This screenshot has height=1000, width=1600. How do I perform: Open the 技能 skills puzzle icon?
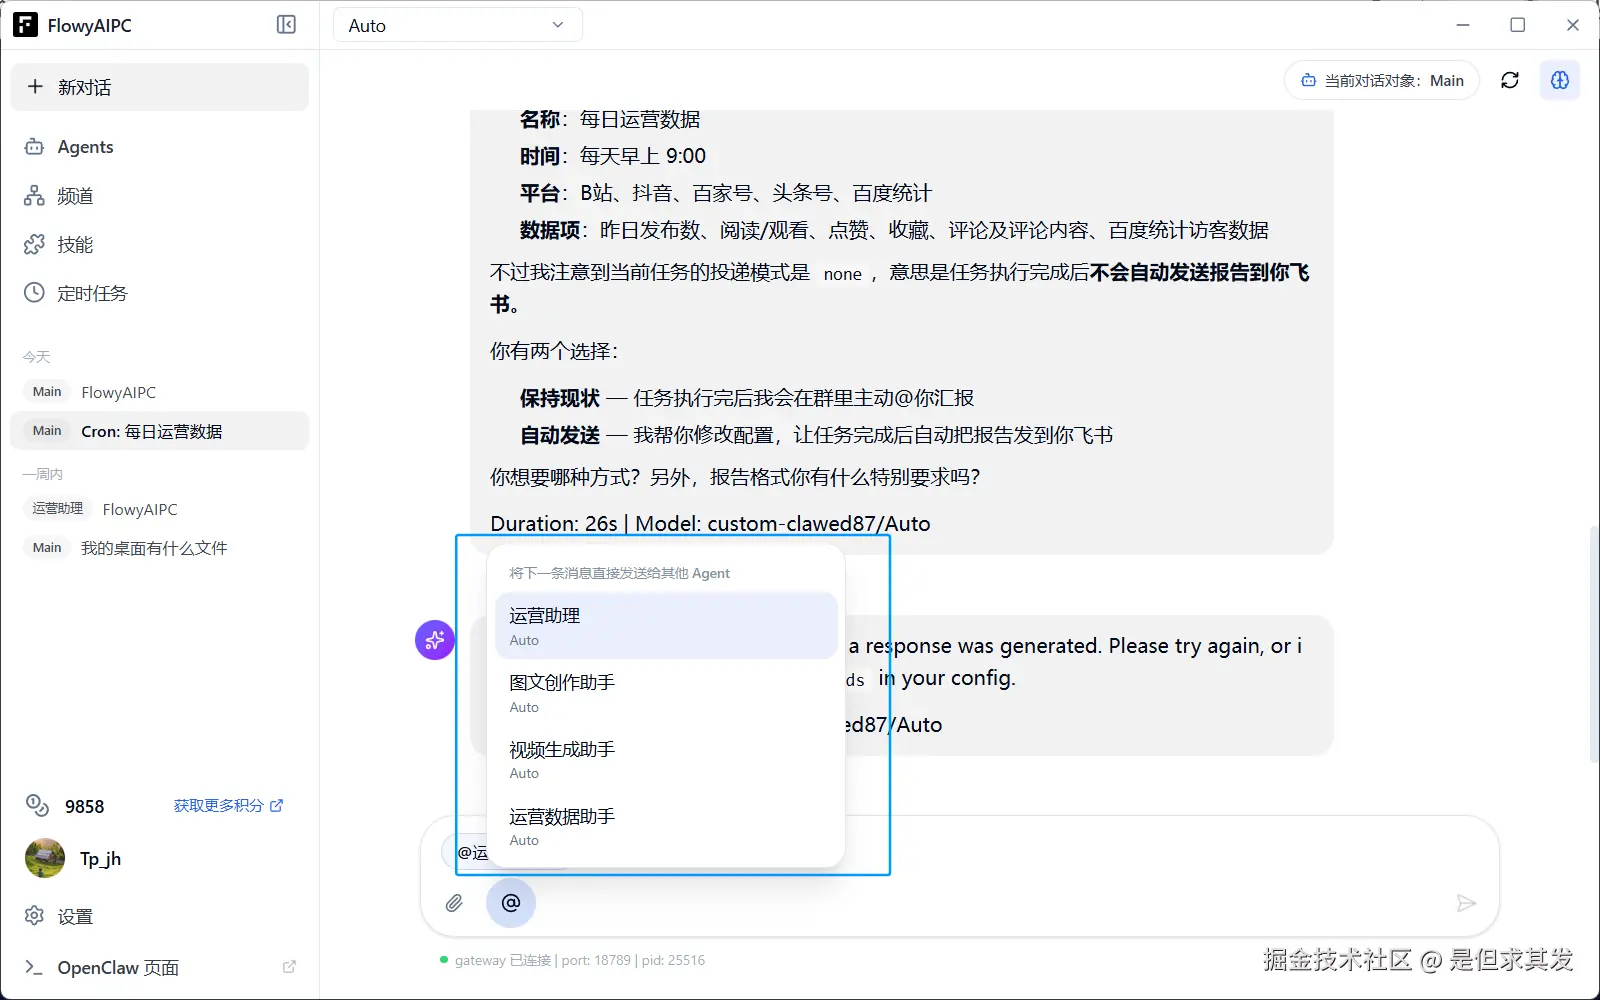click(34, 244)
